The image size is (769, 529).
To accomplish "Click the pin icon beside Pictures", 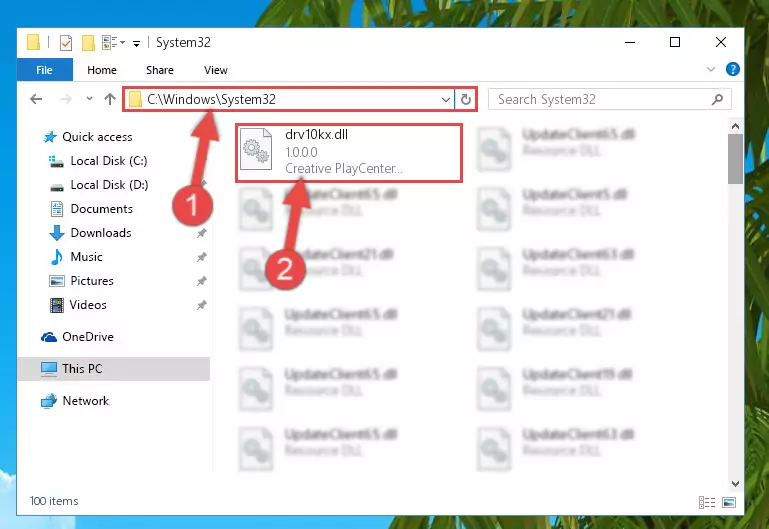I will click(202, 281).
